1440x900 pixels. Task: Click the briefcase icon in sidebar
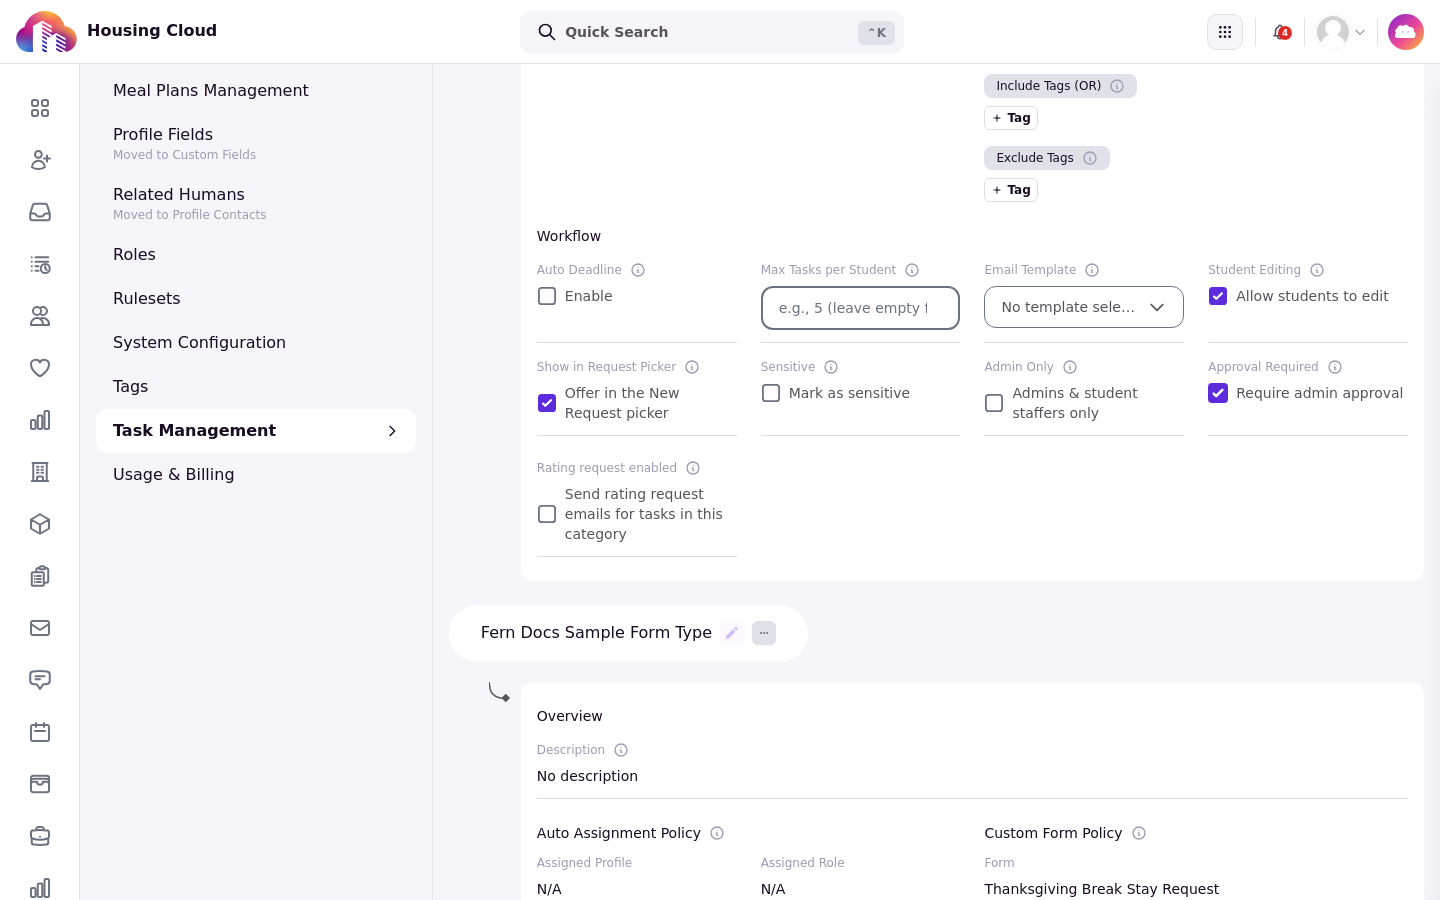[x=40, y=836]
